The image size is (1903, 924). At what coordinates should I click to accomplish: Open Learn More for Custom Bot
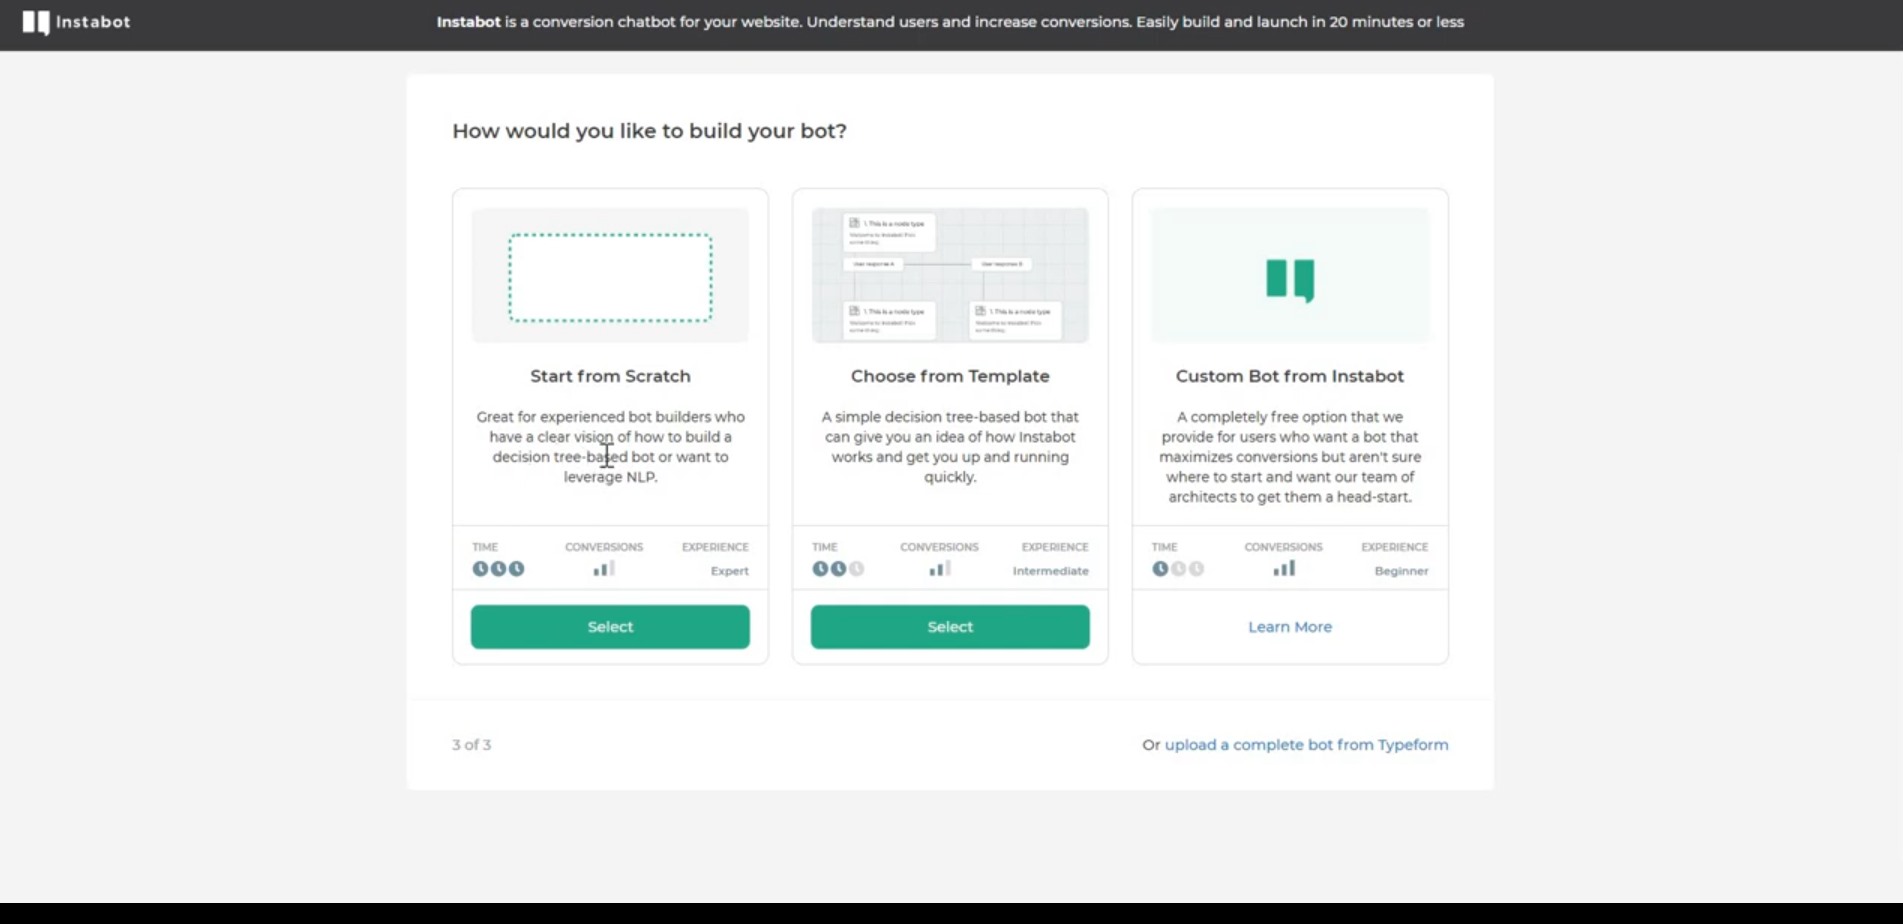[x=1290, y=627]
